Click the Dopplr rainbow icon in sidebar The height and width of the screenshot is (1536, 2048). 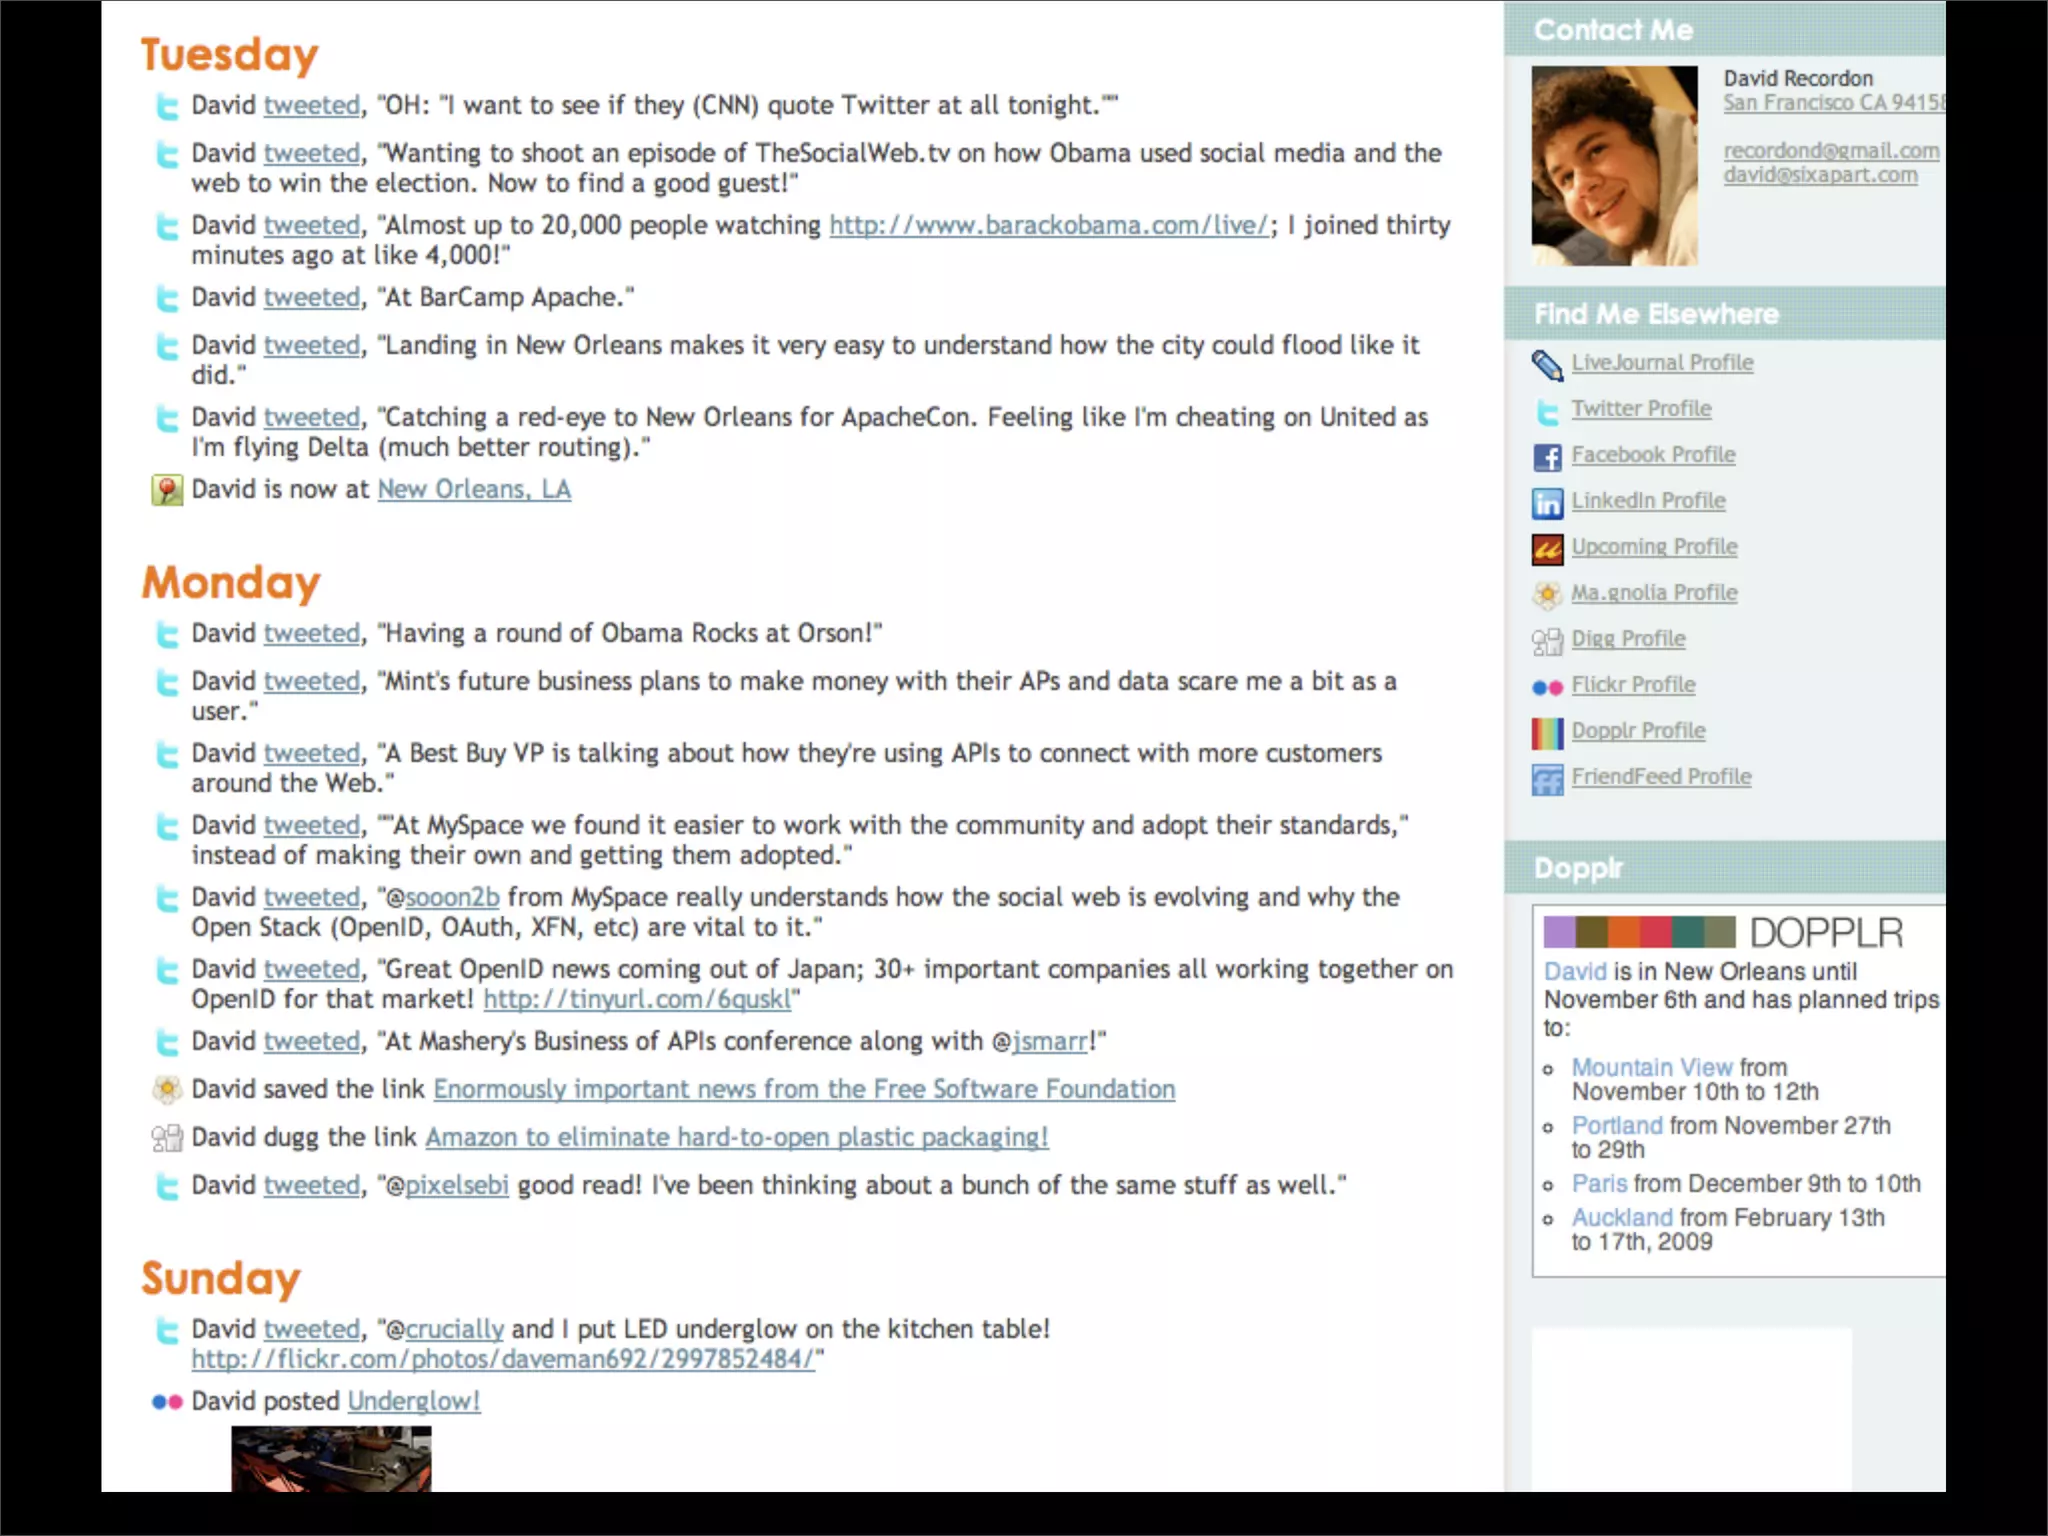click(1547, 733)
